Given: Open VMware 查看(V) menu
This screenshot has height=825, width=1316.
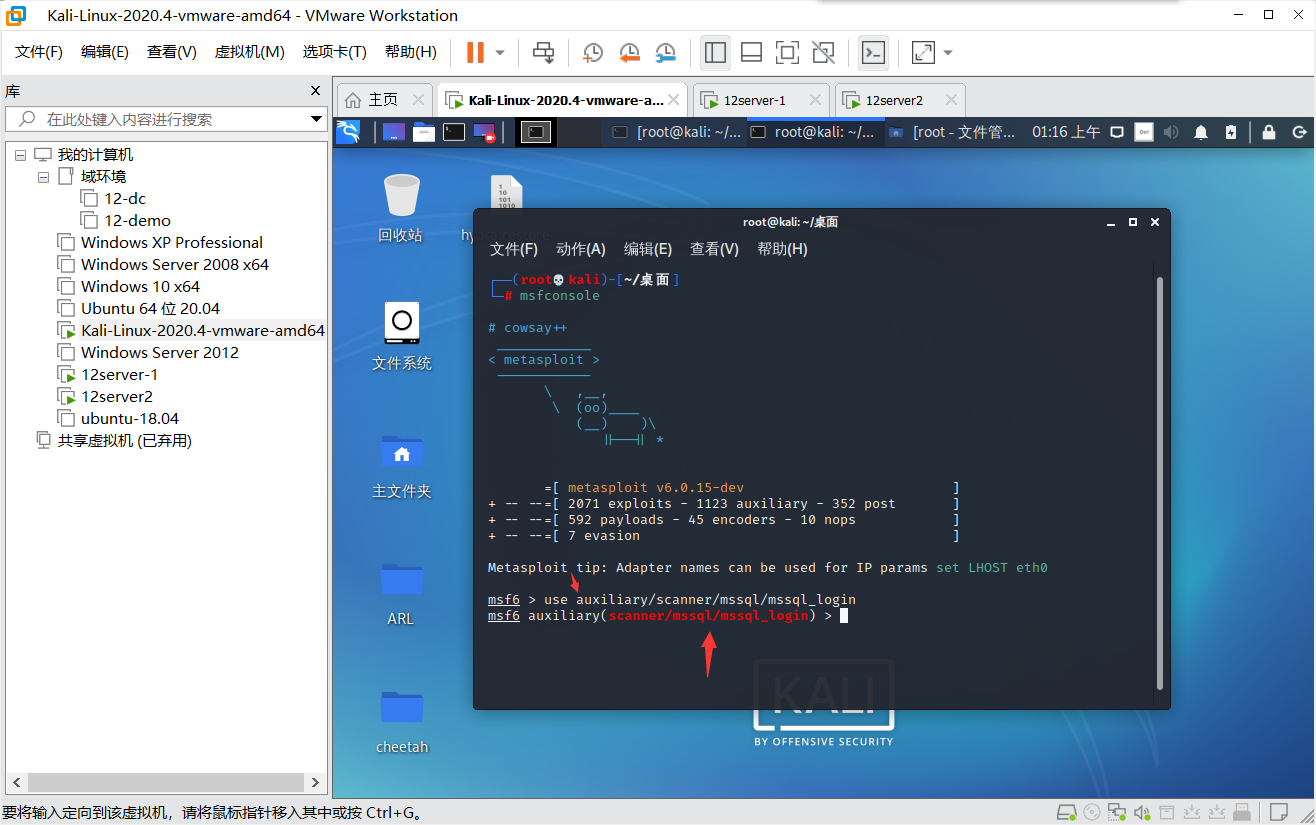Looking at the screenshot, I should (x=172, y=52).
